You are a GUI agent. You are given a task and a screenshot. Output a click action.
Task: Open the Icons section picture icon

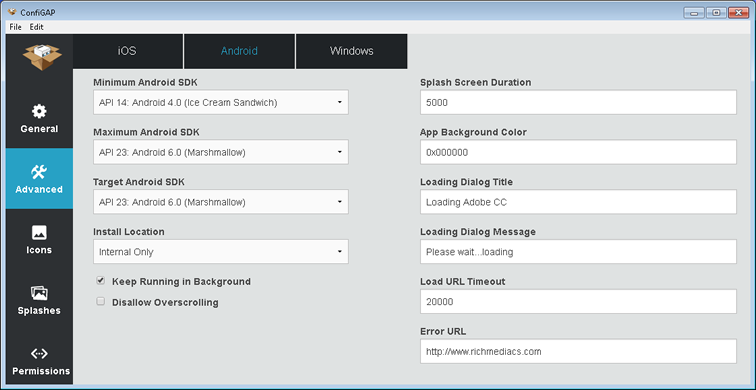point(39,232)
